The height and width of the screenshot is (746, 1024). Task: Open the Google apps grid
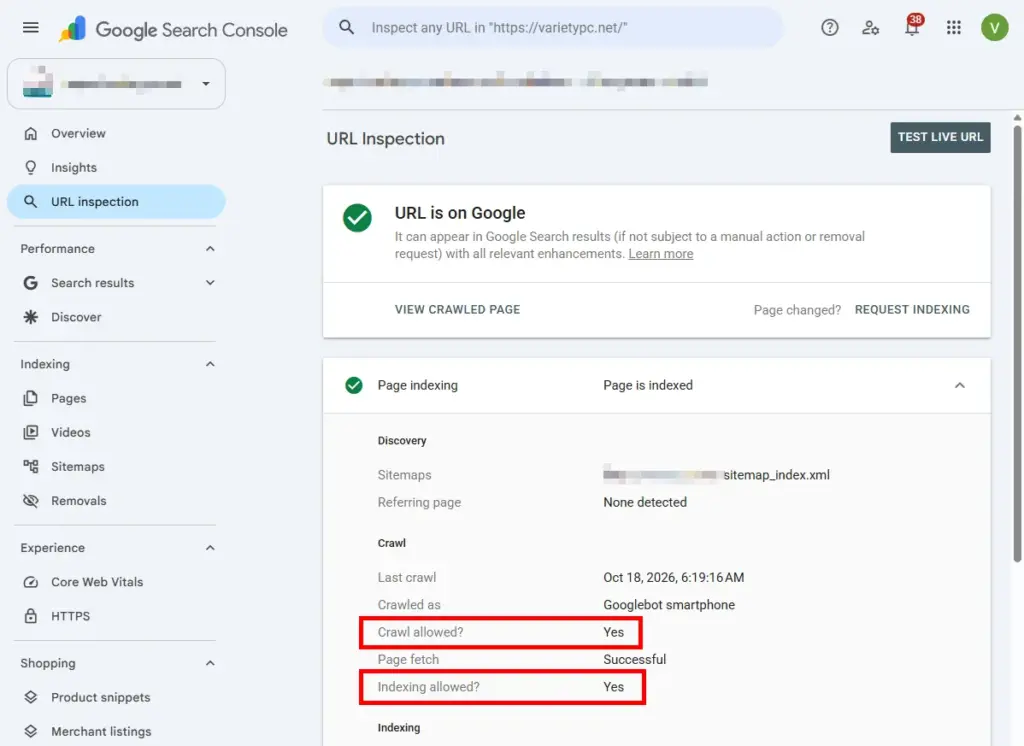click(x=953, y=27)
